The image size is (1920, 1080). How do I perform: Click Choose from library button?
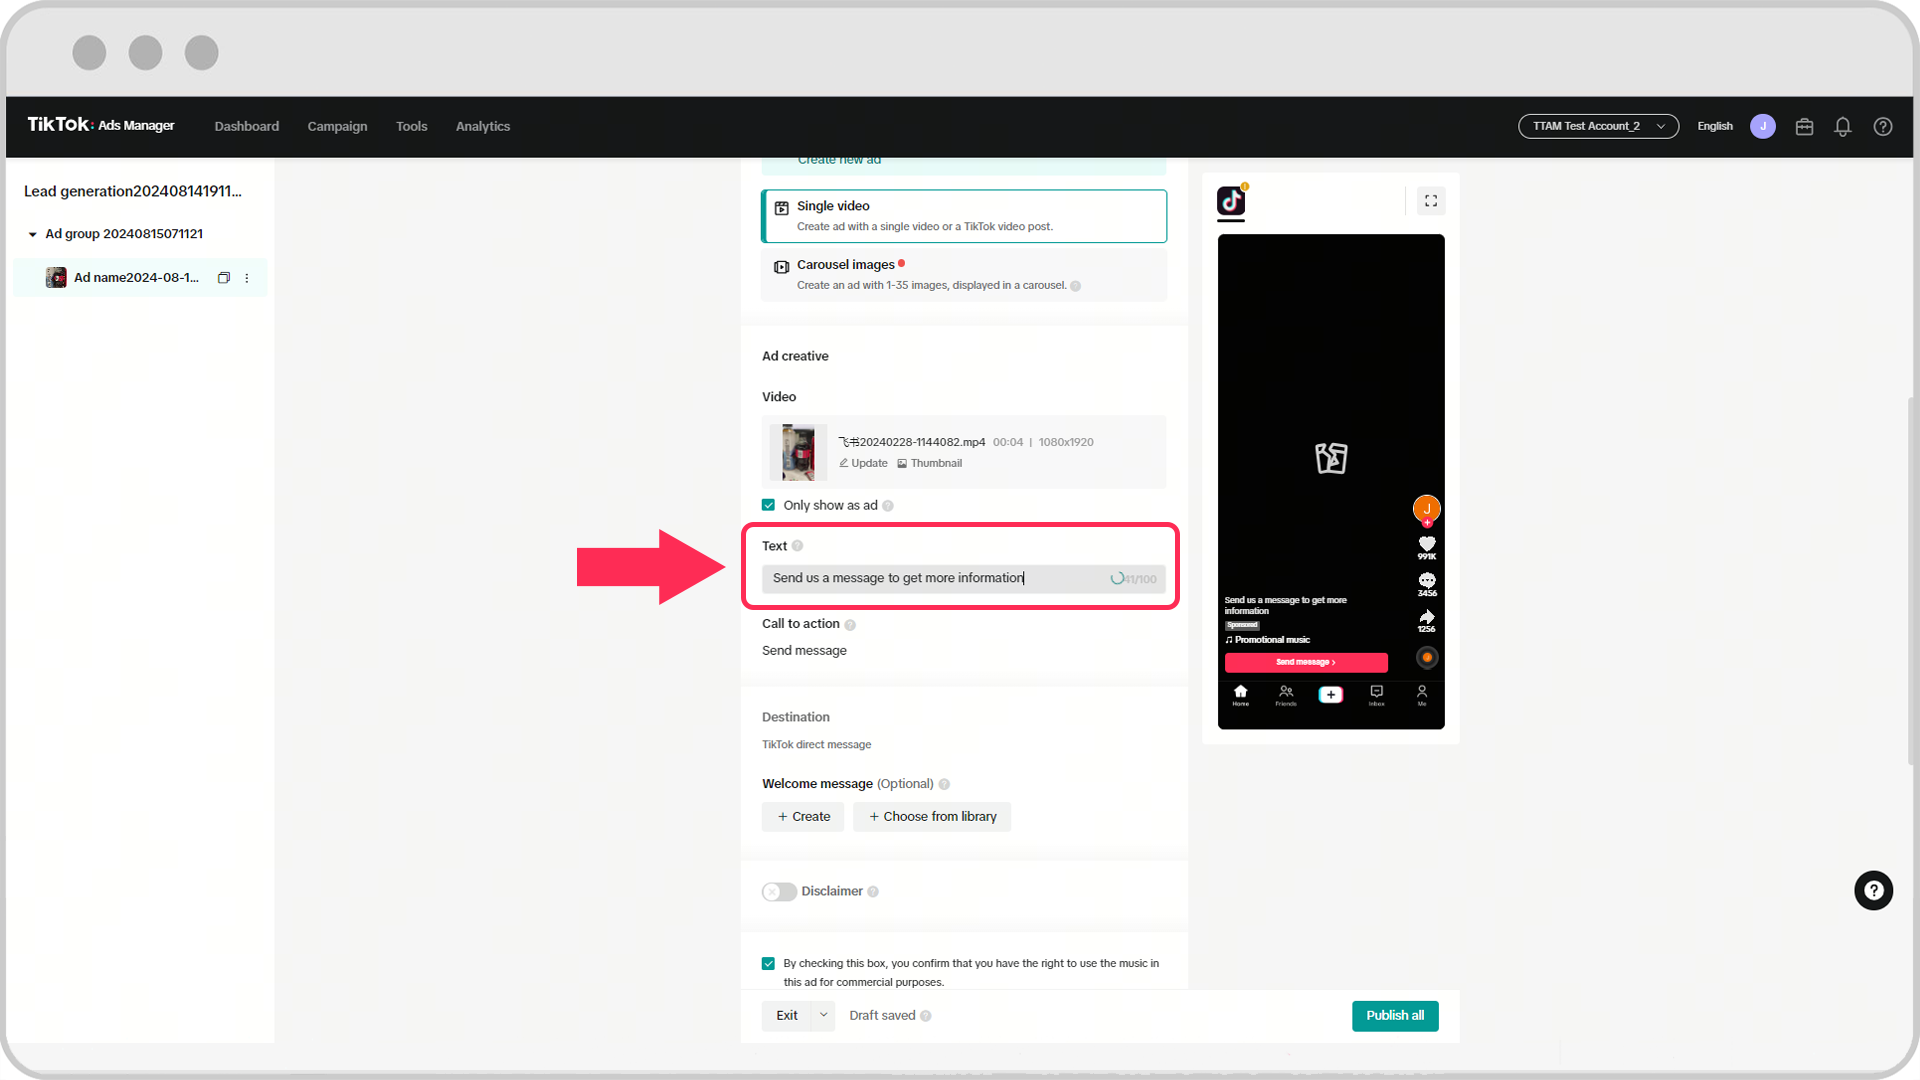click(932, 816)
